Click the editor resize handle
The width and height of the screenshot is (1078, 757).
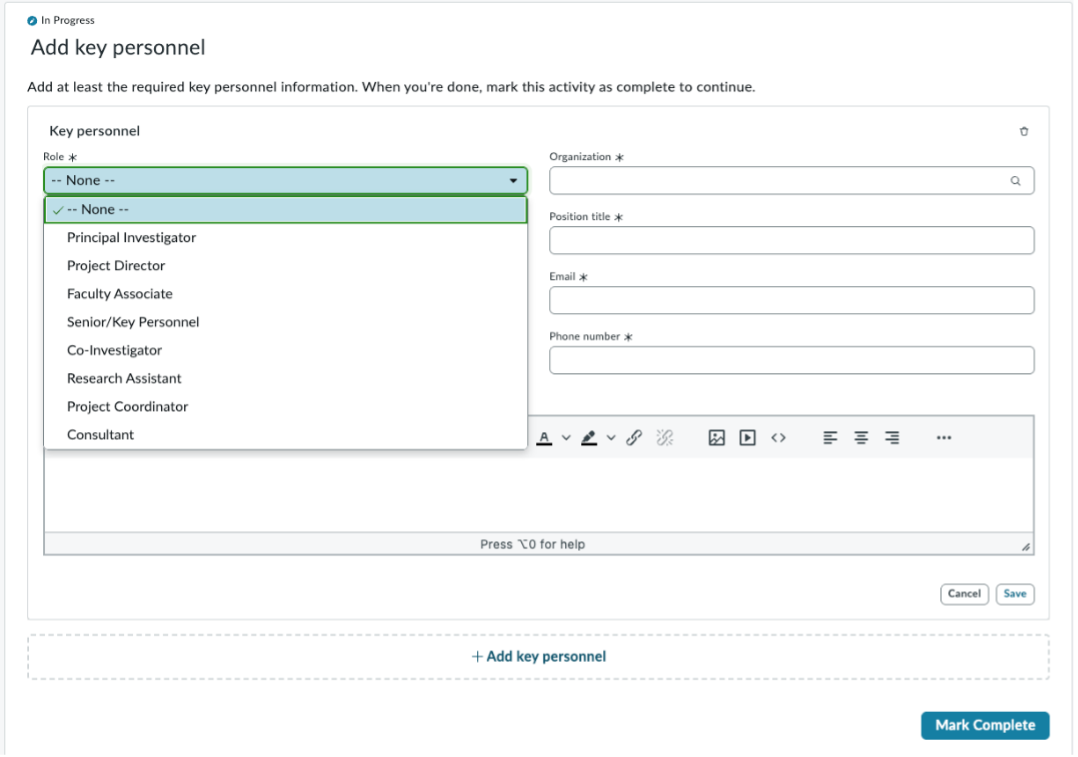pos(1025,547)
